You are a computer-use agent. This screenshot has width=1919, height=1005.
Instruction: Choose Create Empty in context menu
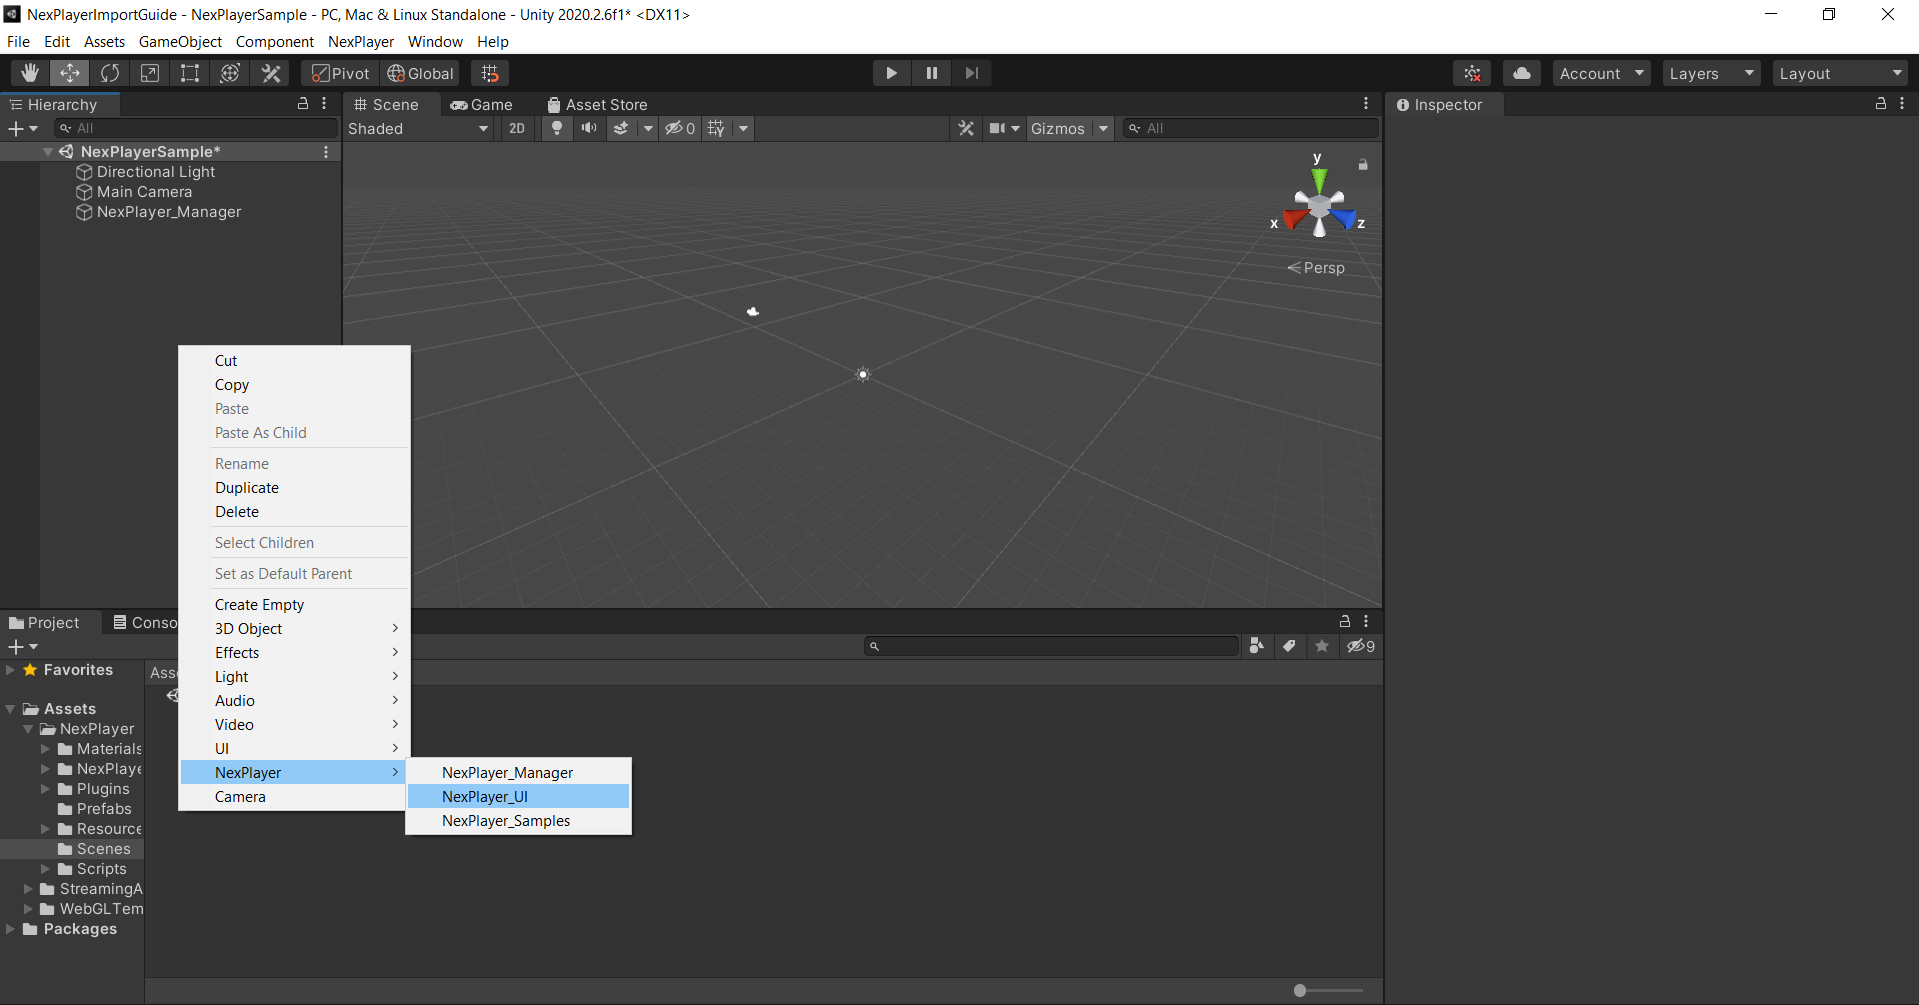coord(294,604)
